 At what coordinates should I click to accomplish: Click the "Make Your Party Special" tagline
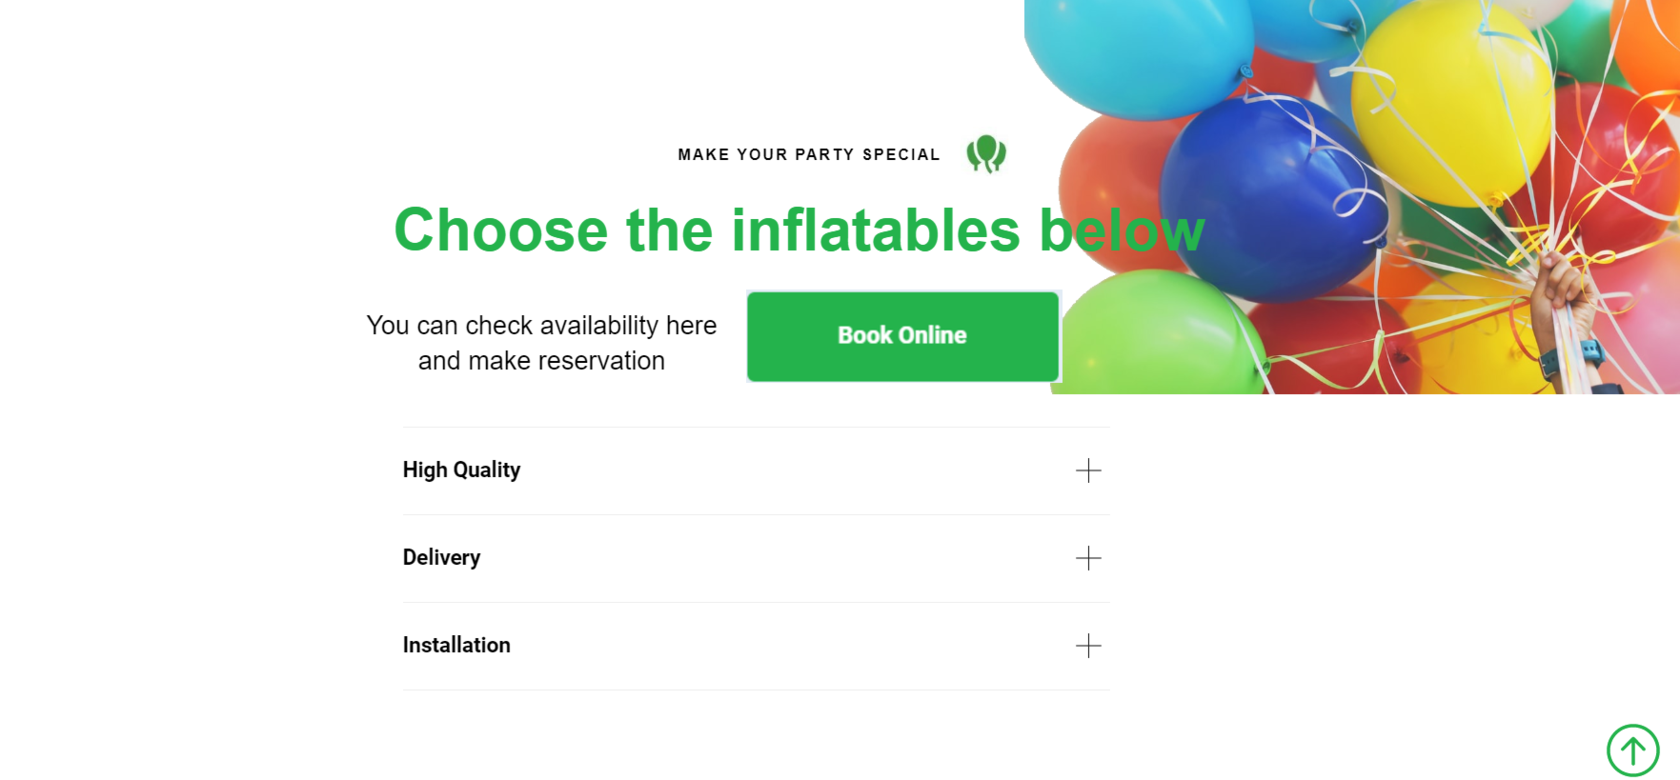808,155
